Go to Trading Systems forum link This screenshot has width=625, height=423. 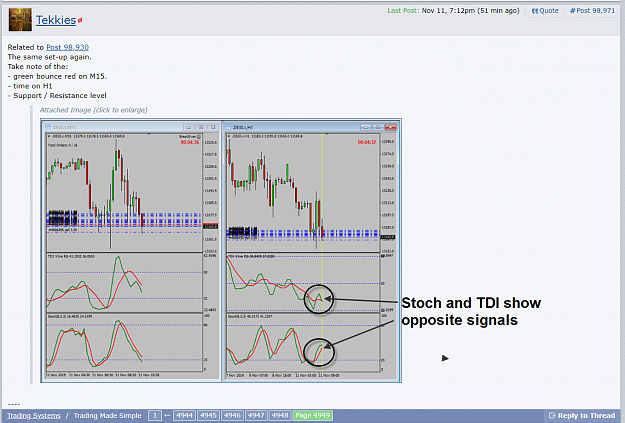pos(34,415)
